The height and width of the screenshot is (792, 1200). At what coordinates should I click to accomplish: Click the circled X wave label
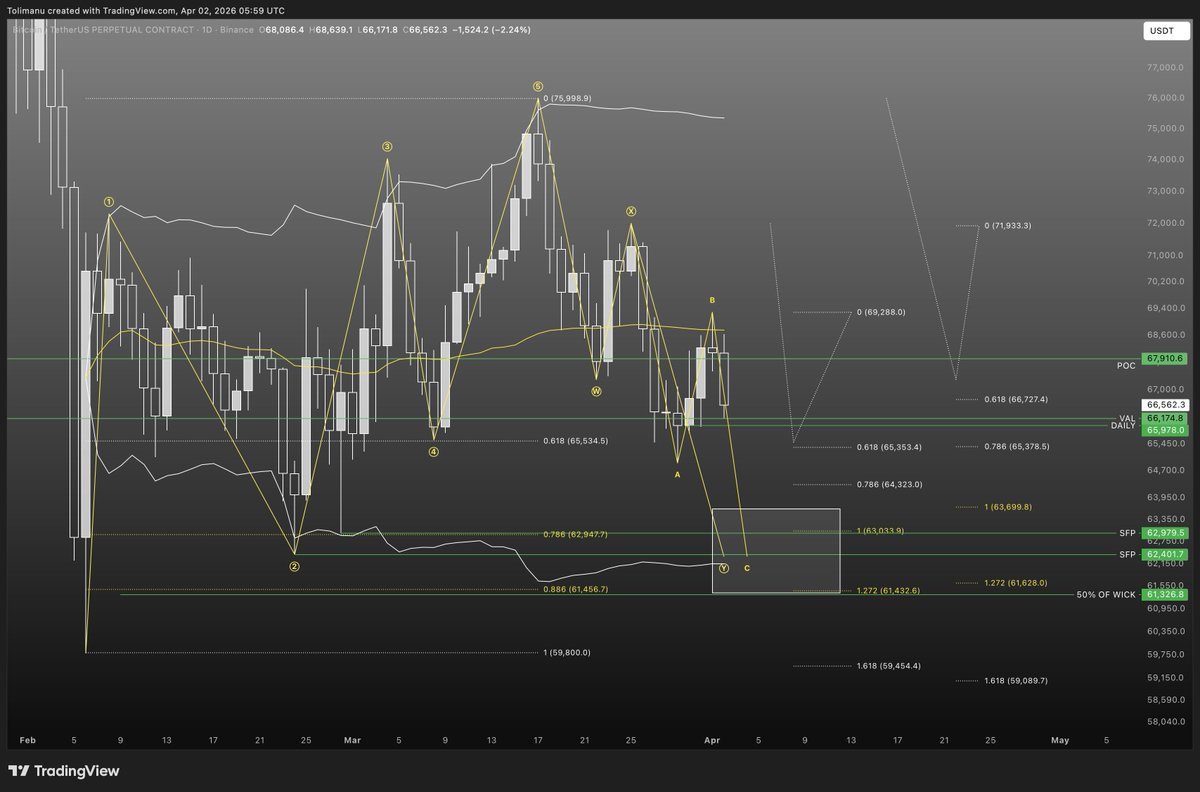click(631, 211)
